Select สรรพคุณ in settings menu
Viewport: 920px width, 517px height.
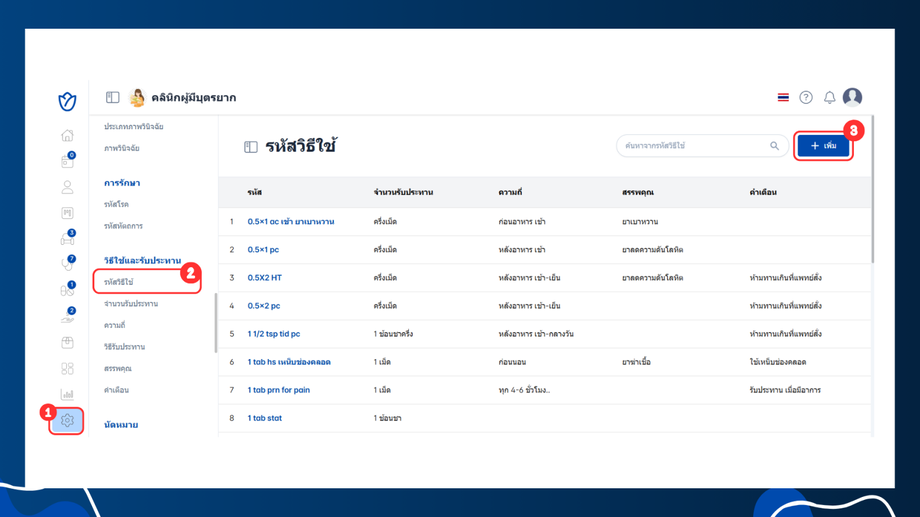pyautogui.click(x=118, y=369)
